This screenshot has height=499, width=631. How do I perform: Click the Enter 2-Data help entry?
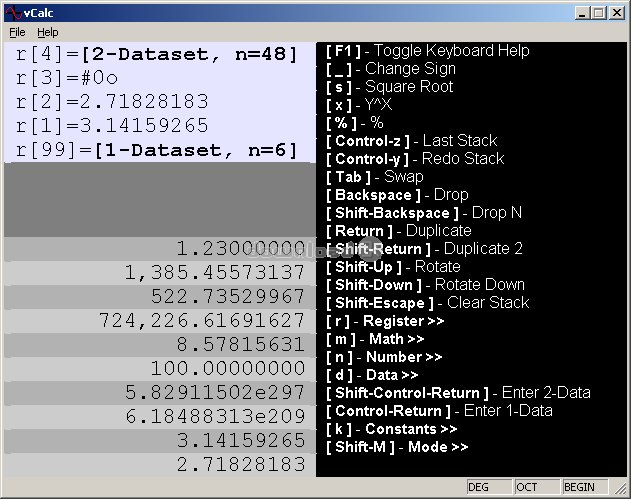click(x=458, y=393)
